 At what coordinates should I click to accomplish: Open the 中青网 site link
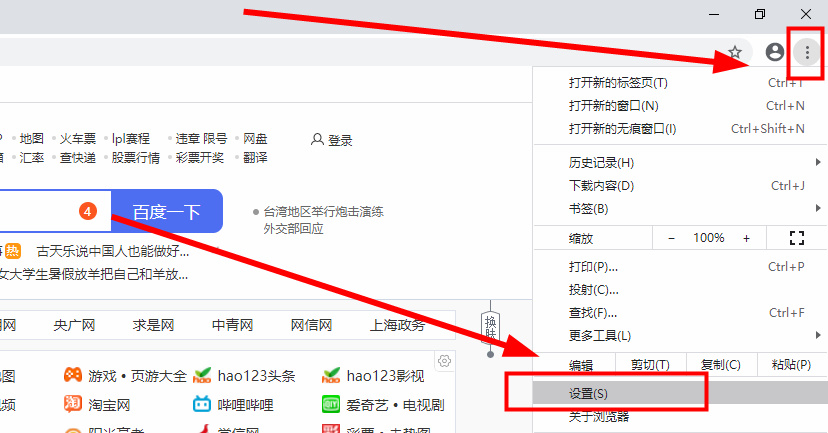pyautogui.click(x=232, y=325)
